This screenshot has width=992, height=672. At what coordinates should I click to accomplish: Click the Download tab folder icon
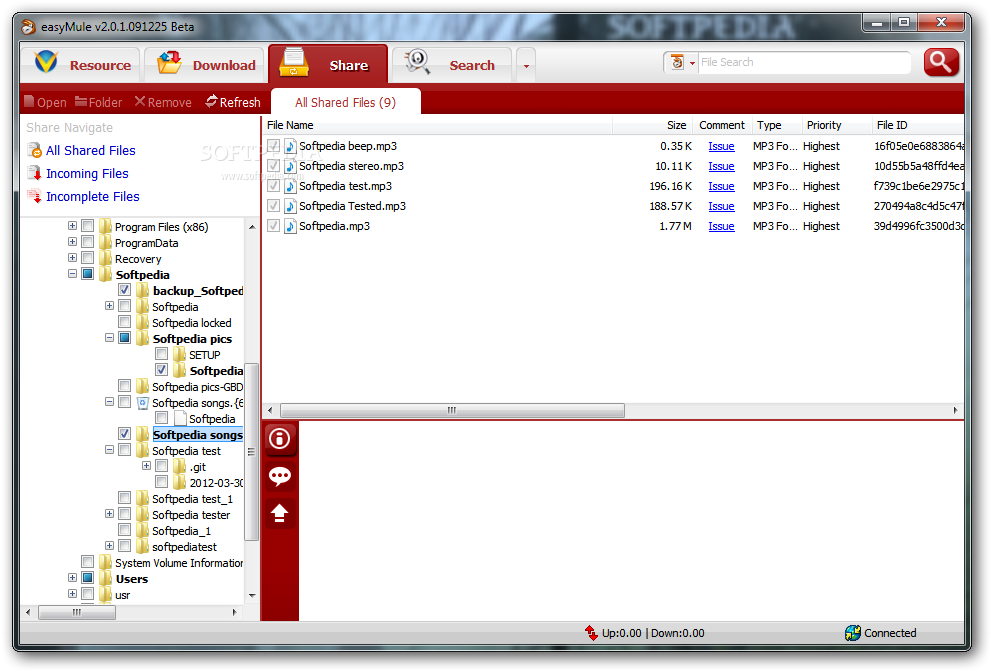(169, 63)
